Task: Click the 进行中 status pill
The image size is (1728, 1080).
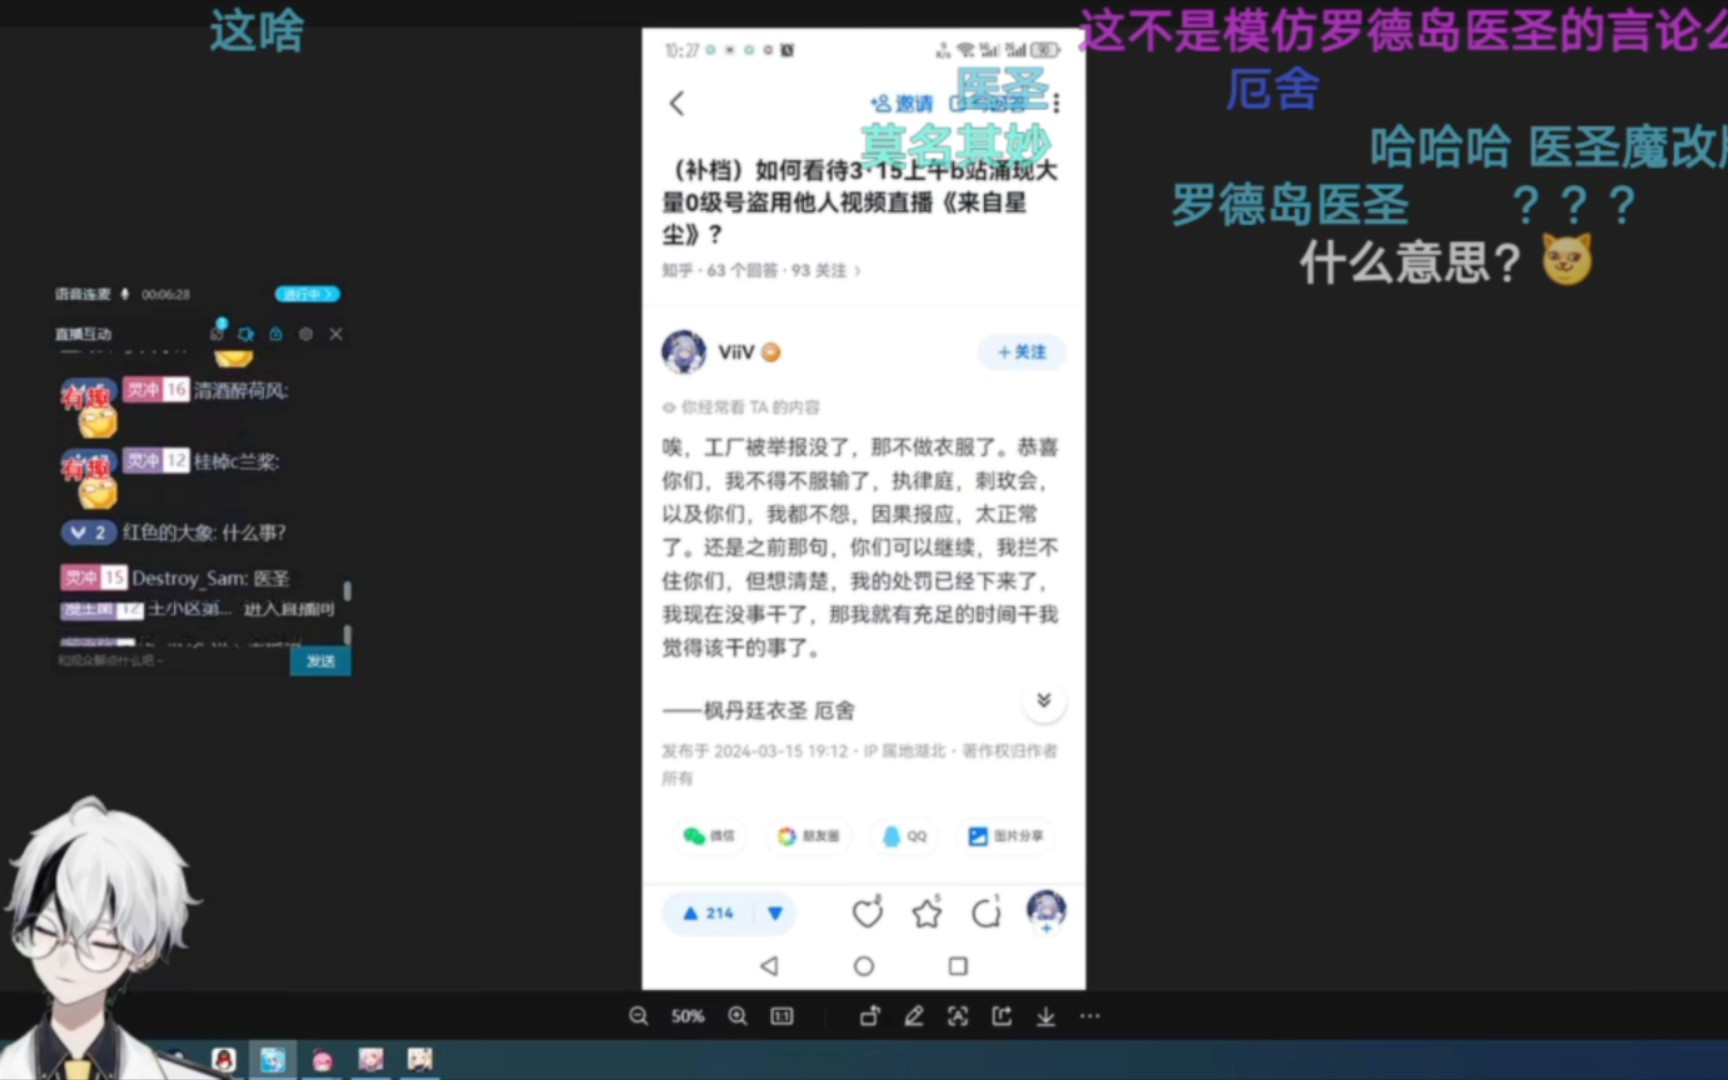Action: pos(307,294)
